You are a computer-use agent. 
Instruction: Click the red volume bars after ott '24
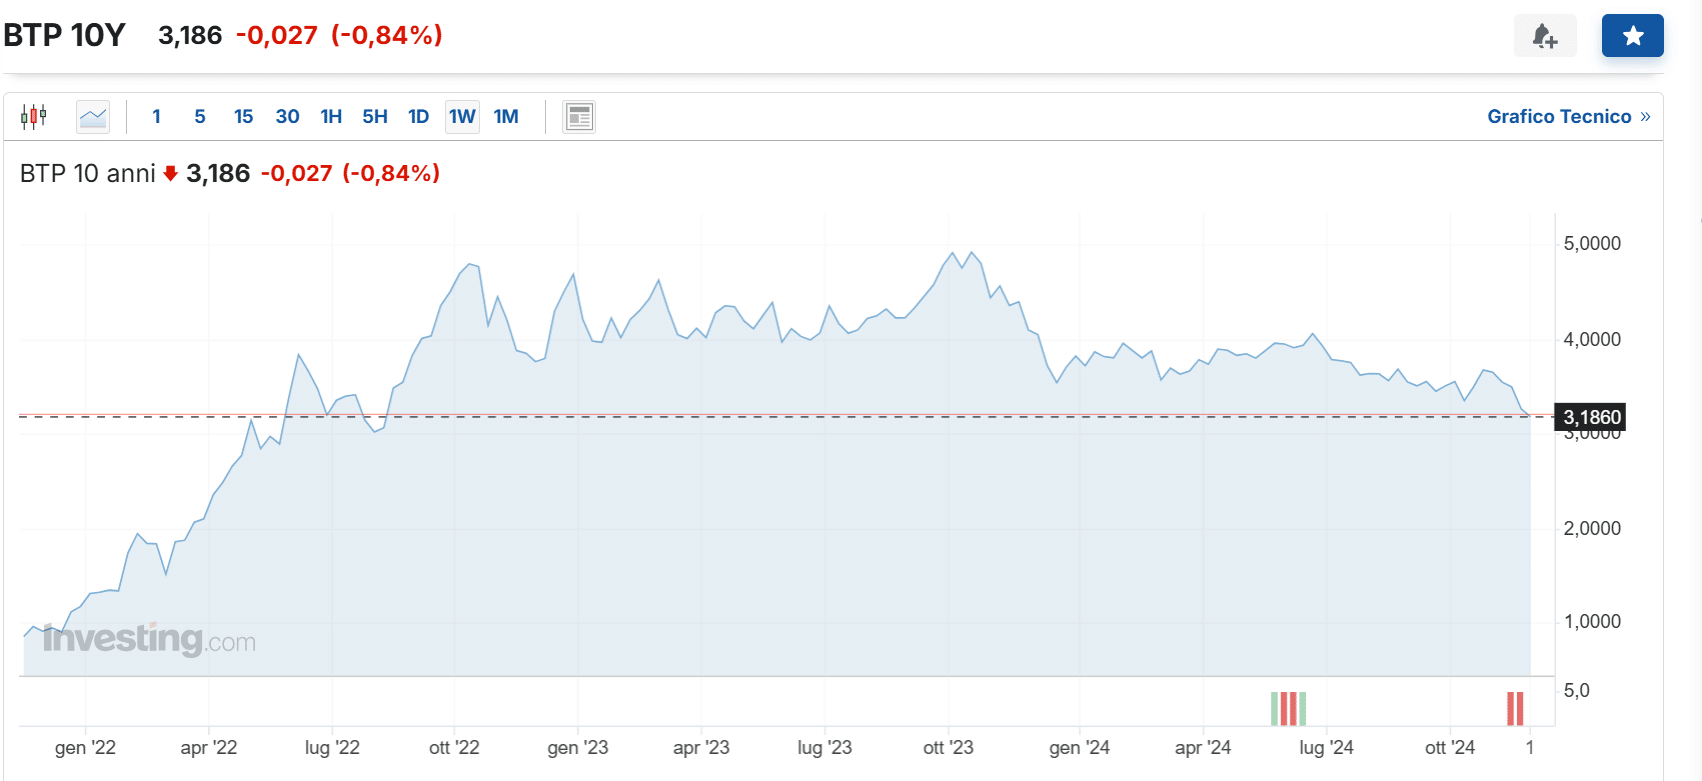1515,709
